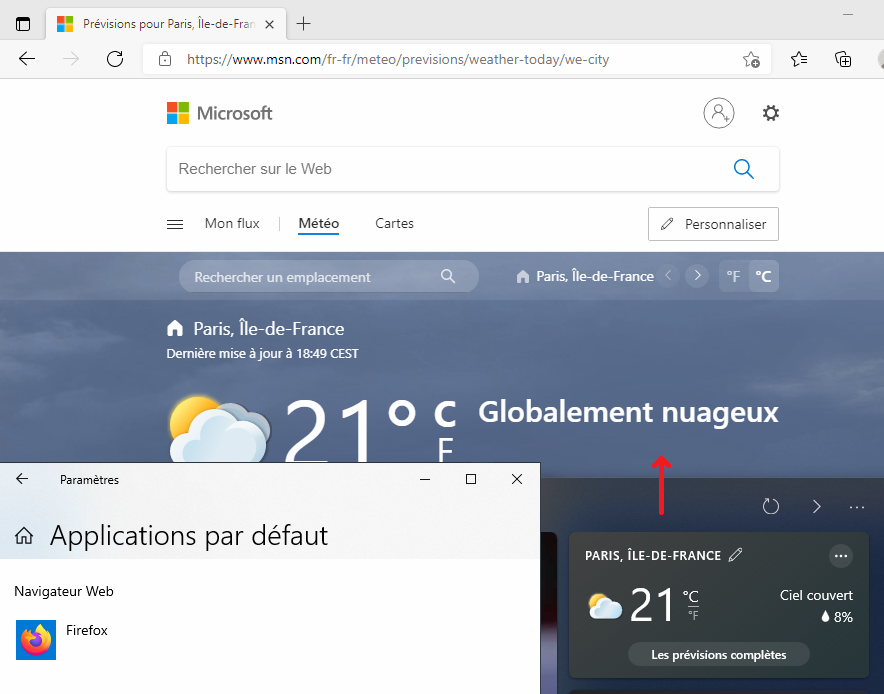Click the home icon beside Paris heading
The width and height of the screenshot is (884, 694).
pos(175,328)
